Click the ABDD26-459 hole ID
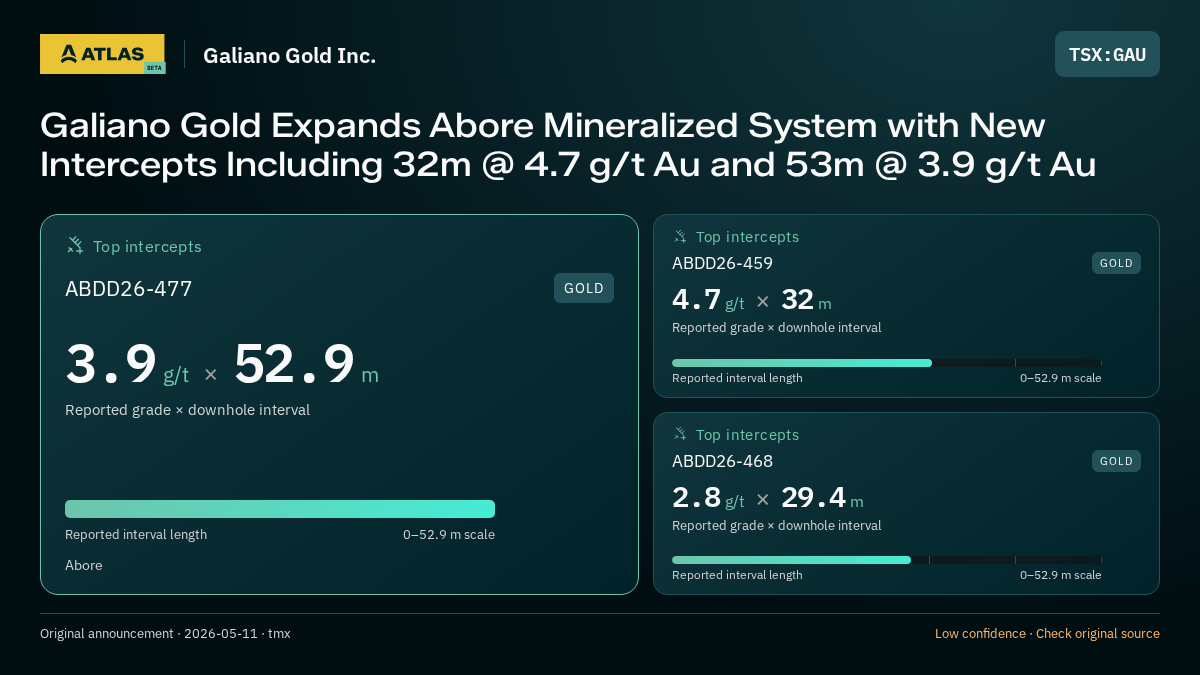 722,264
